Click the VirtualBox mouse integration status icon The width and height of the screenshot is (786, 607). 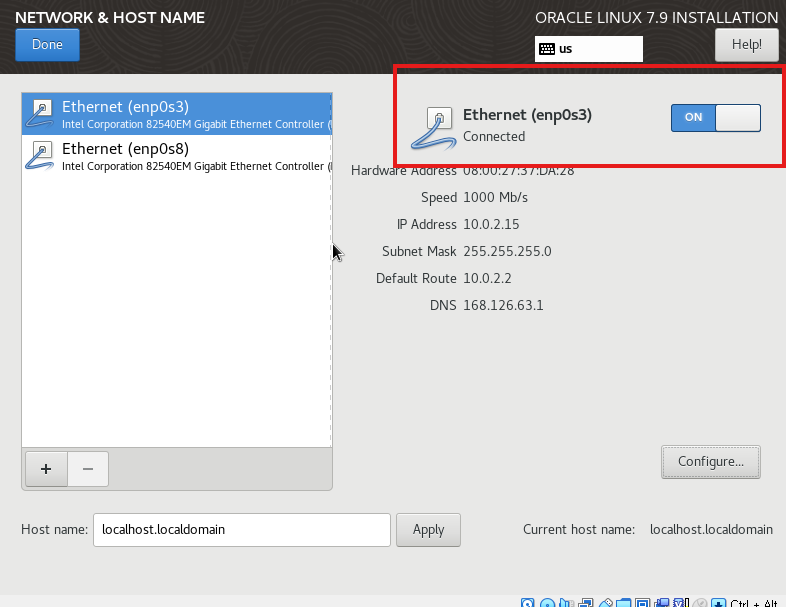click(x=700, y=603)
